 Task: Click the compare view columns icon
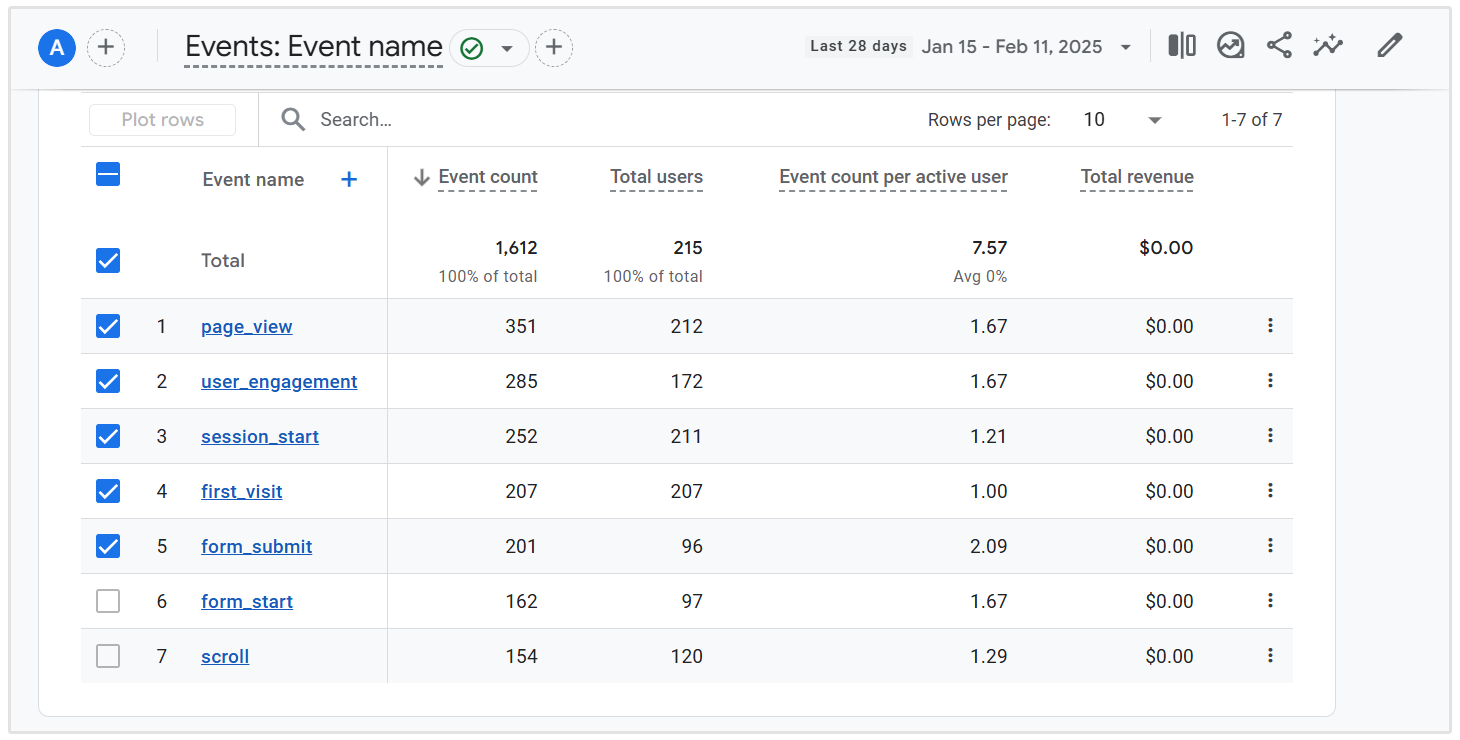[x=1182, y=46]
